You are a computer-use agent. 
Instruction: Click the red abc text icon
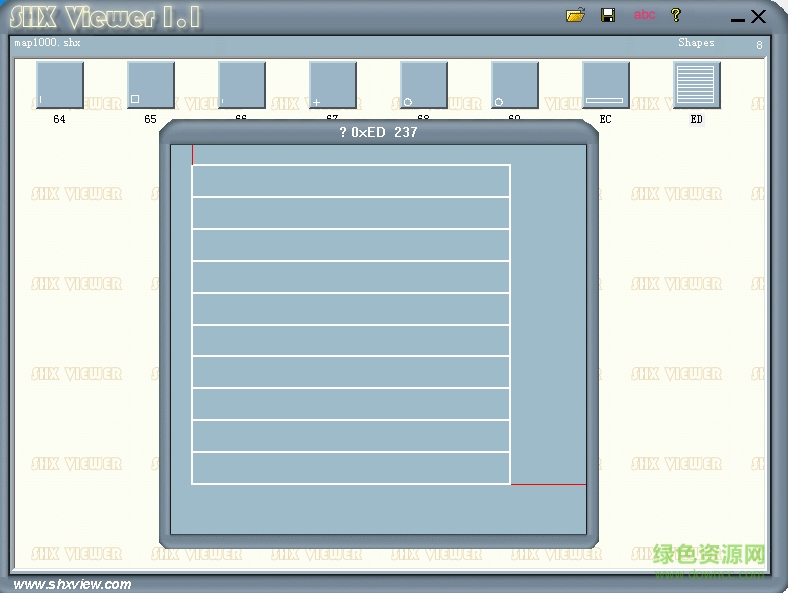[x=644, y=15]
